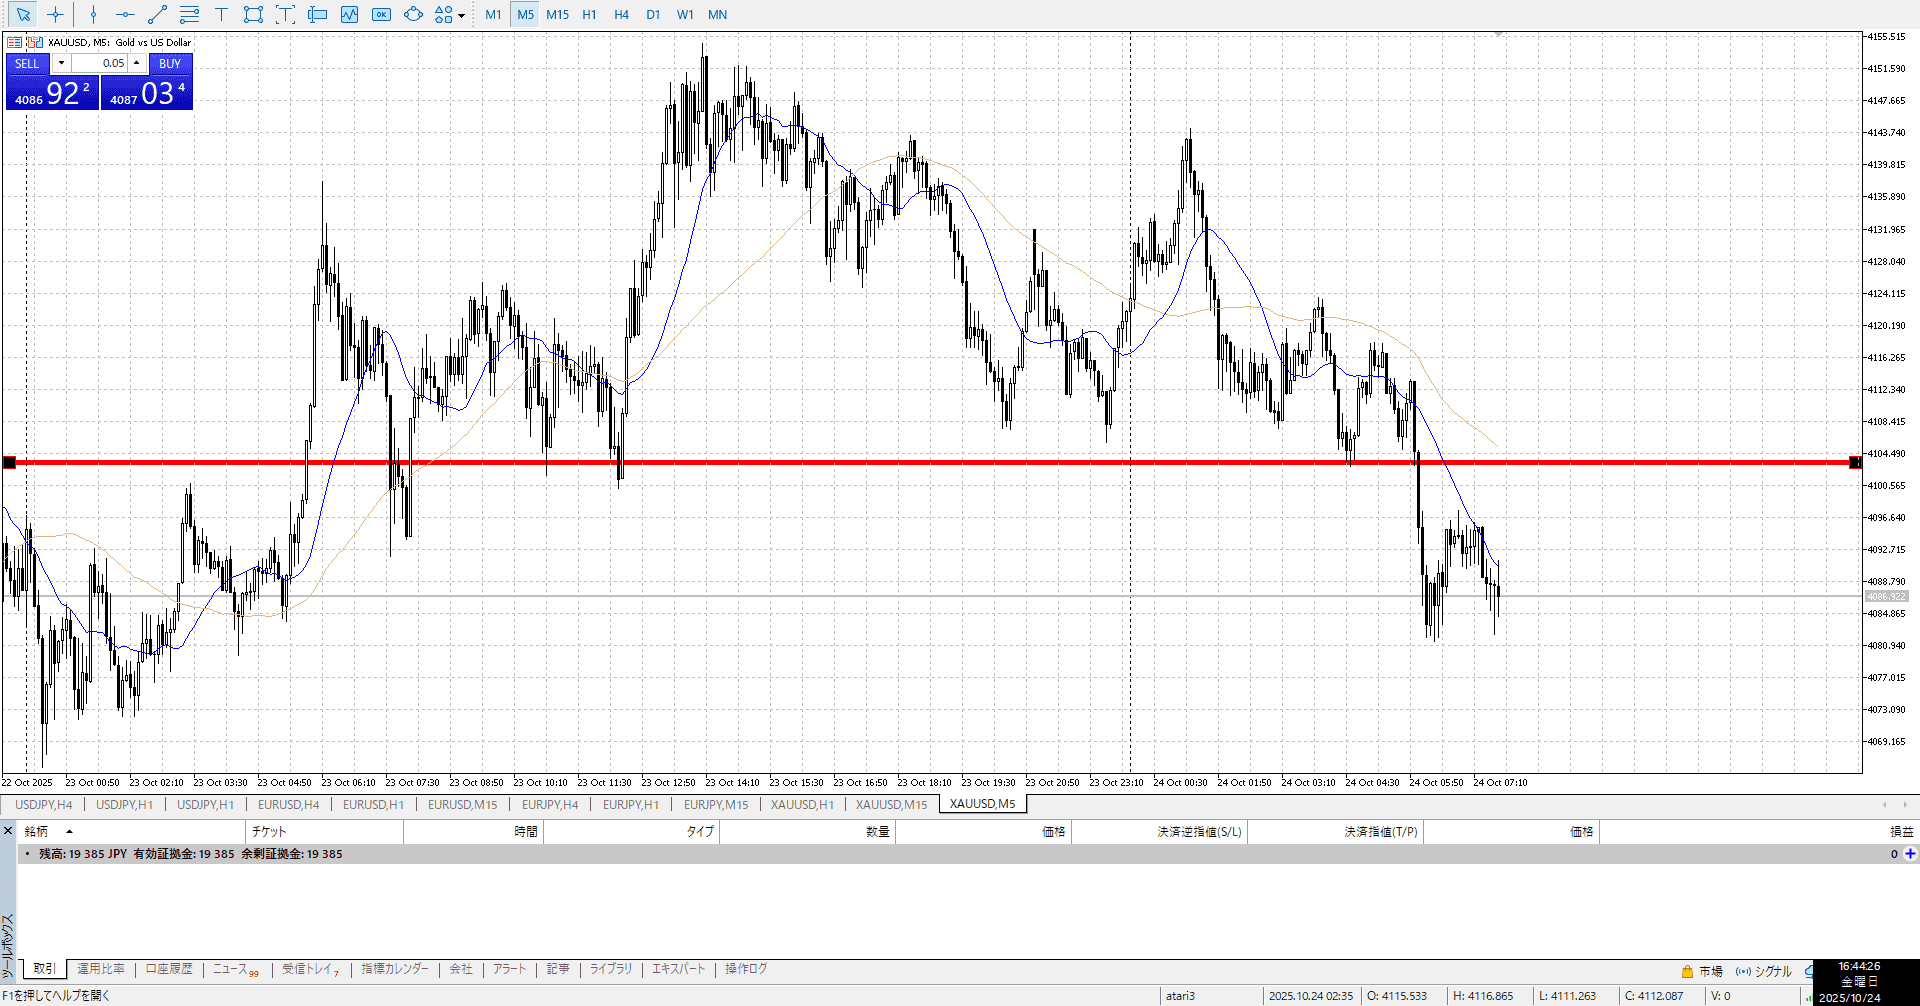1920x1006 pixels.
Task: Select the red horizontal line's left handle
Action: click(x=10, y=462)
